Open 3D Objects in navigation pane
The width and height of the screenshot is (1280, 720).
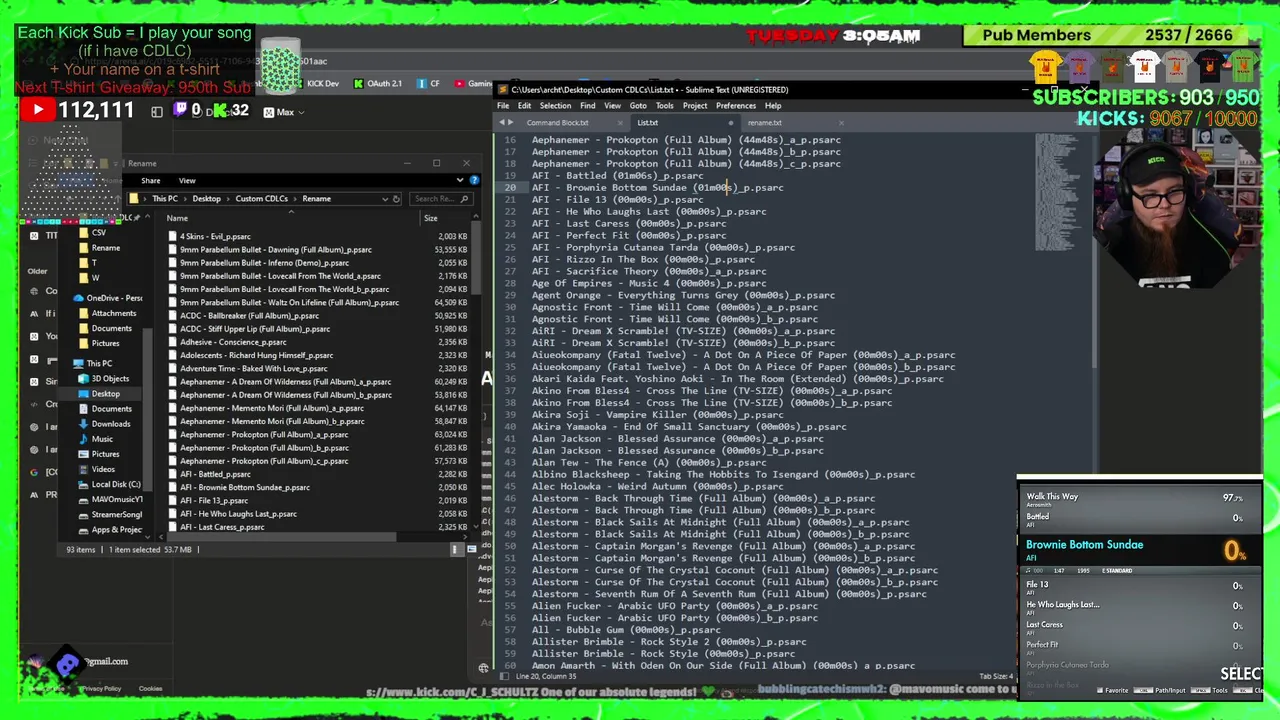click(x=110, y=378)
